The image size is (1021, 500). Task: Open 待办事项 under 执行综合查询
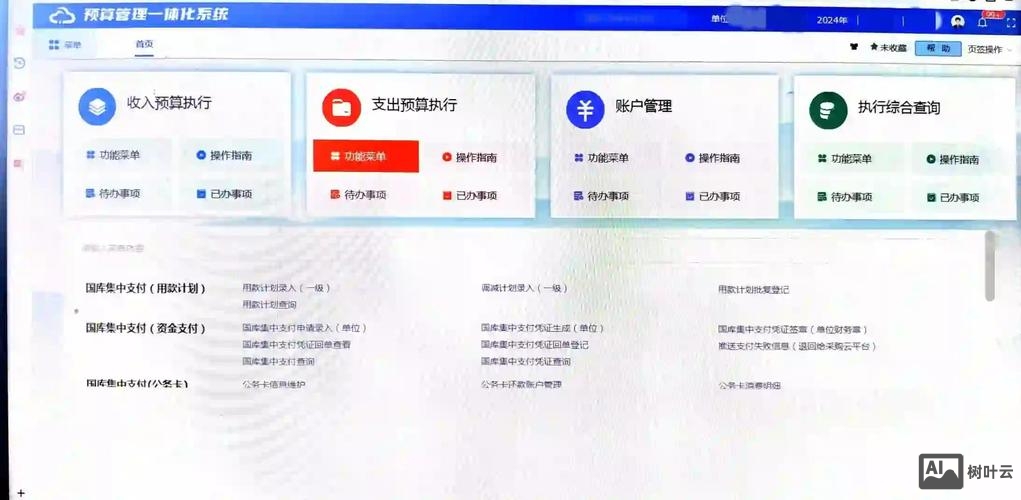pos(844,197)
